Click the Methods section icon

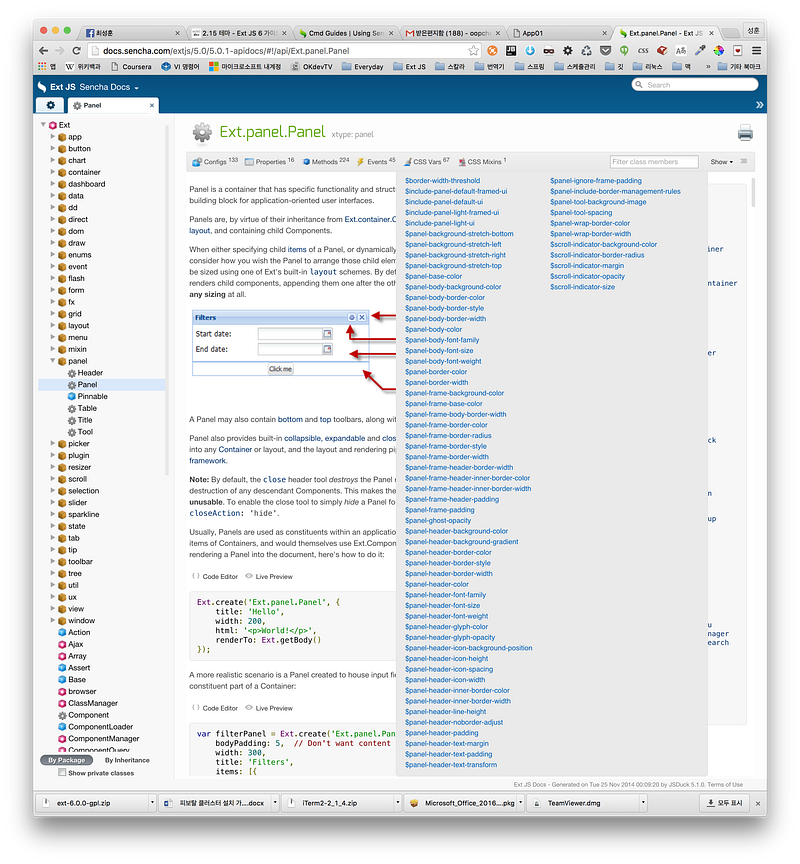coord(306,162)
